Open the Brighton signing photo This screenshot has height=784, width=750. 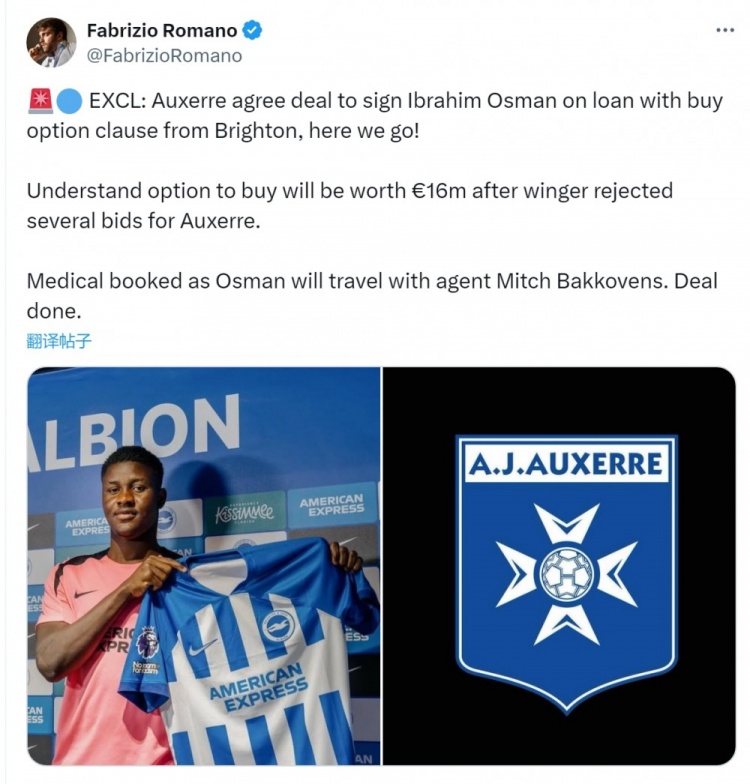[x=204, y=566]
